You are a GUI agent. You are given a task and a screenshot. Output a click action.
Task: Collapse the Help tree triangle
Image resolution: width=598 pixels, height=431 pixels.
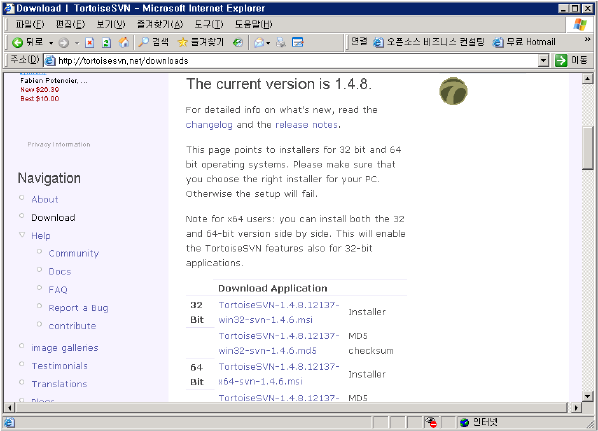coord(22,235)
